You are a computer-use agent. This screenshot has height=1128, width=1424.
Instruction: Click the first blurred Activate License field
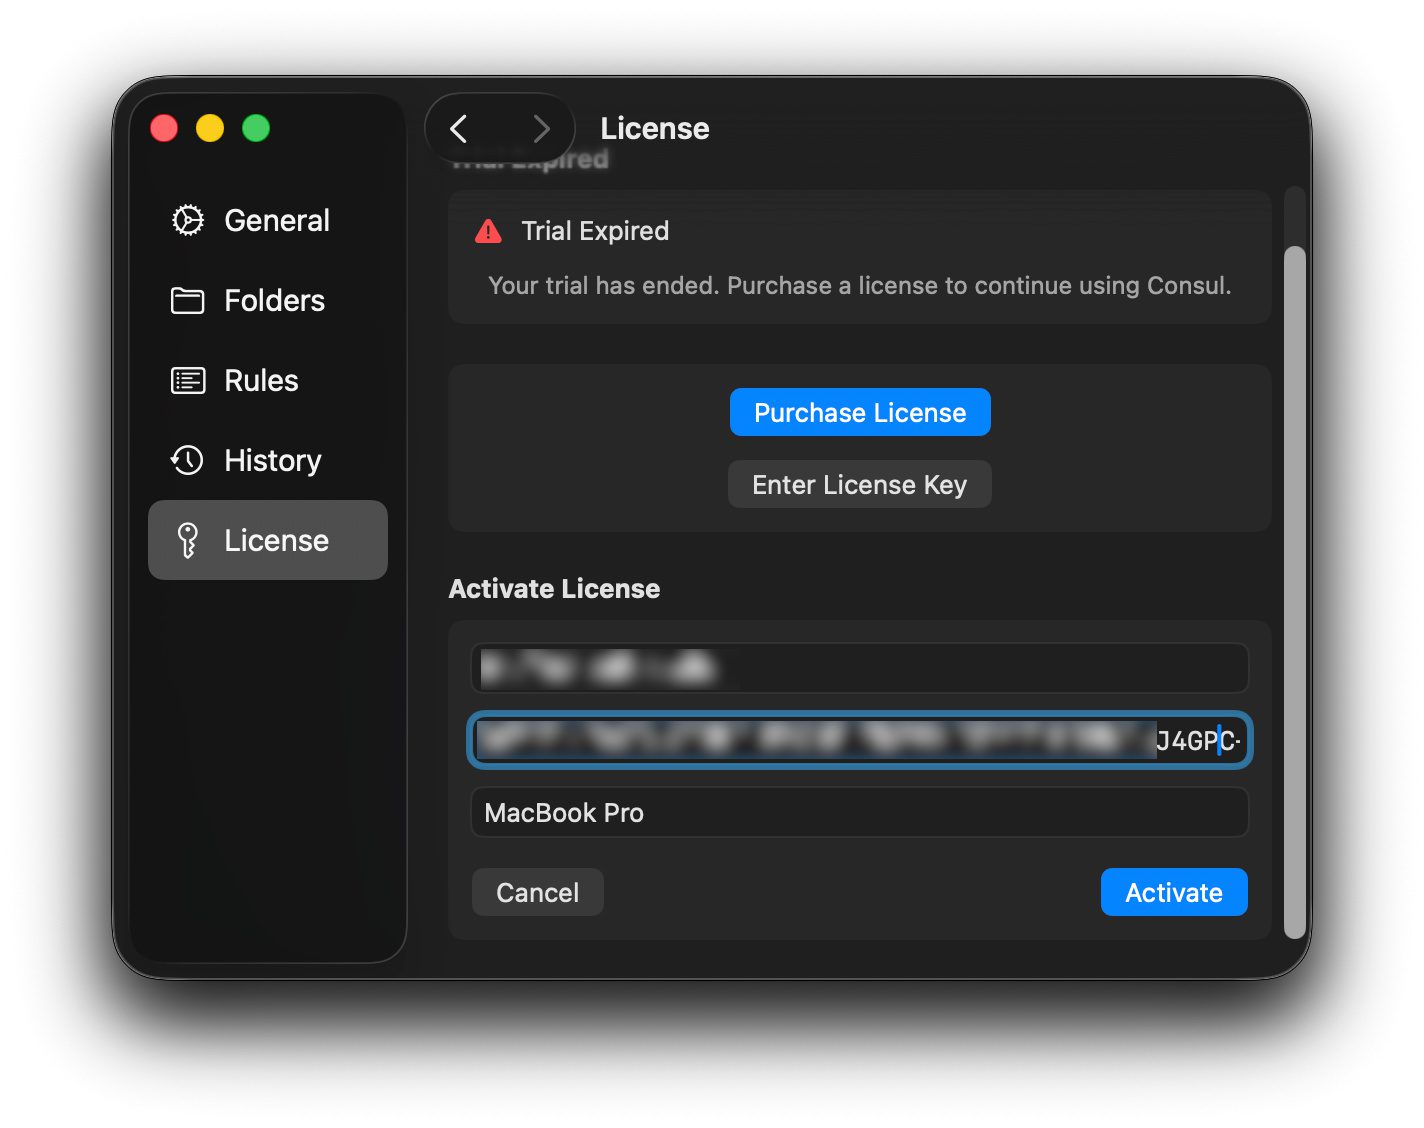point(860,668)
